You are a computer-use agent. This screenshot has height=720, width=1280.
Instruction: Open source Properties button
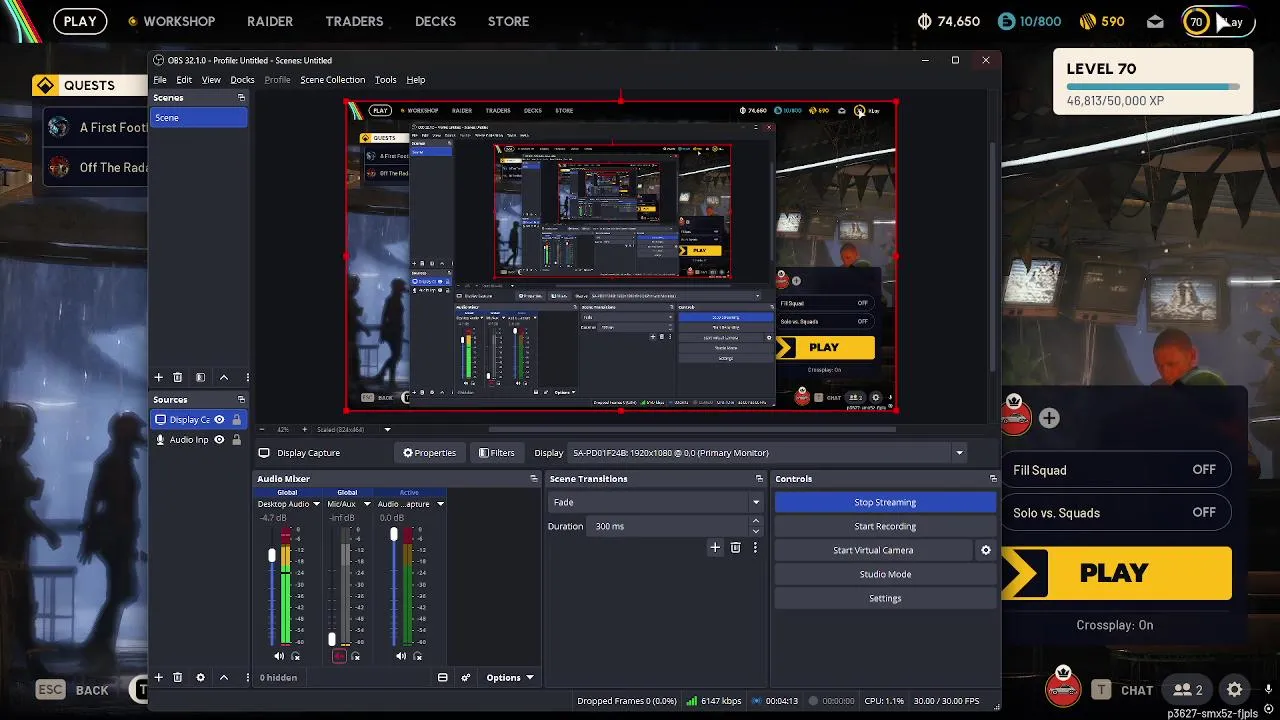pyautogui.click(x=430, y=453)
